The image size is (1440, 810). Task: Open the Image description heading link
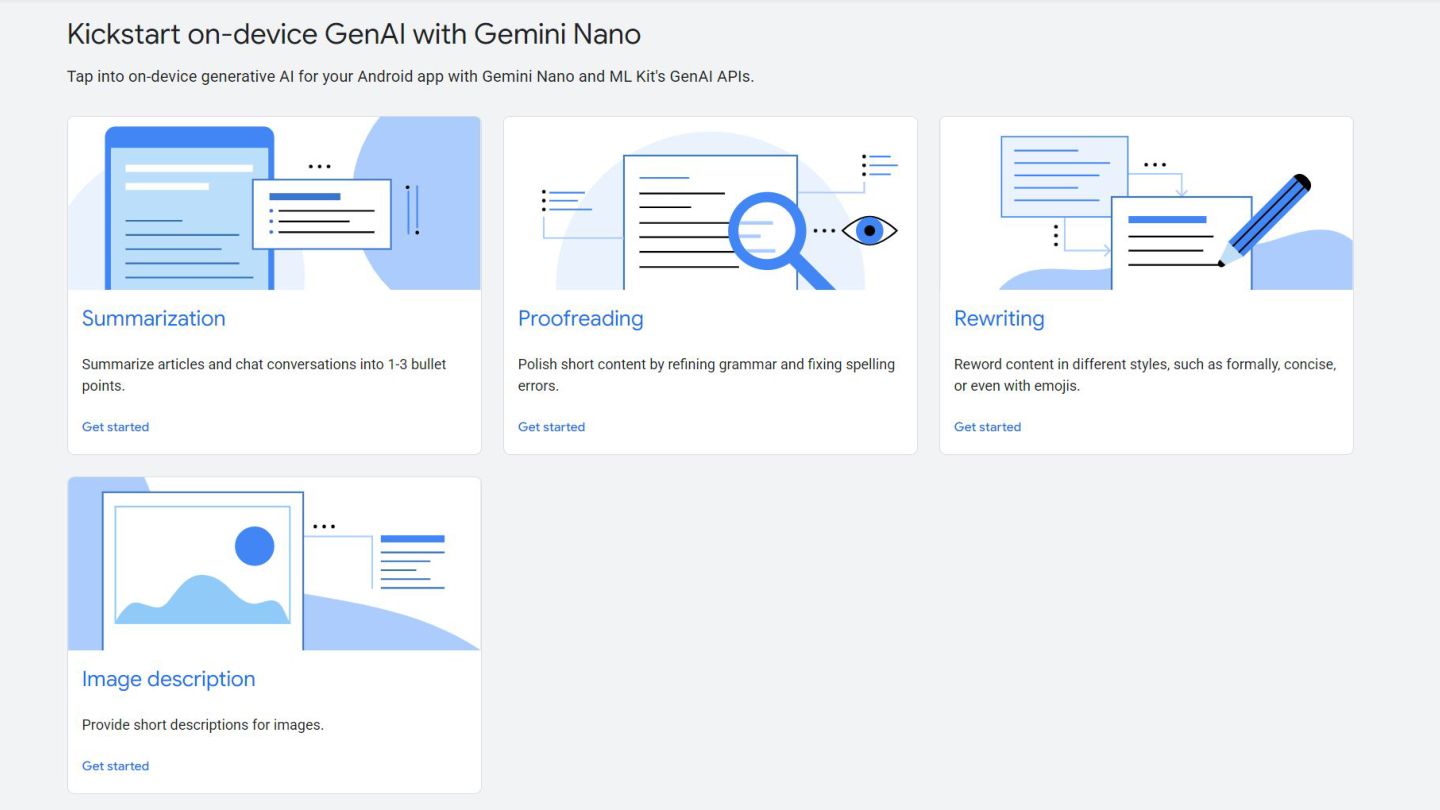coord(168,679)
